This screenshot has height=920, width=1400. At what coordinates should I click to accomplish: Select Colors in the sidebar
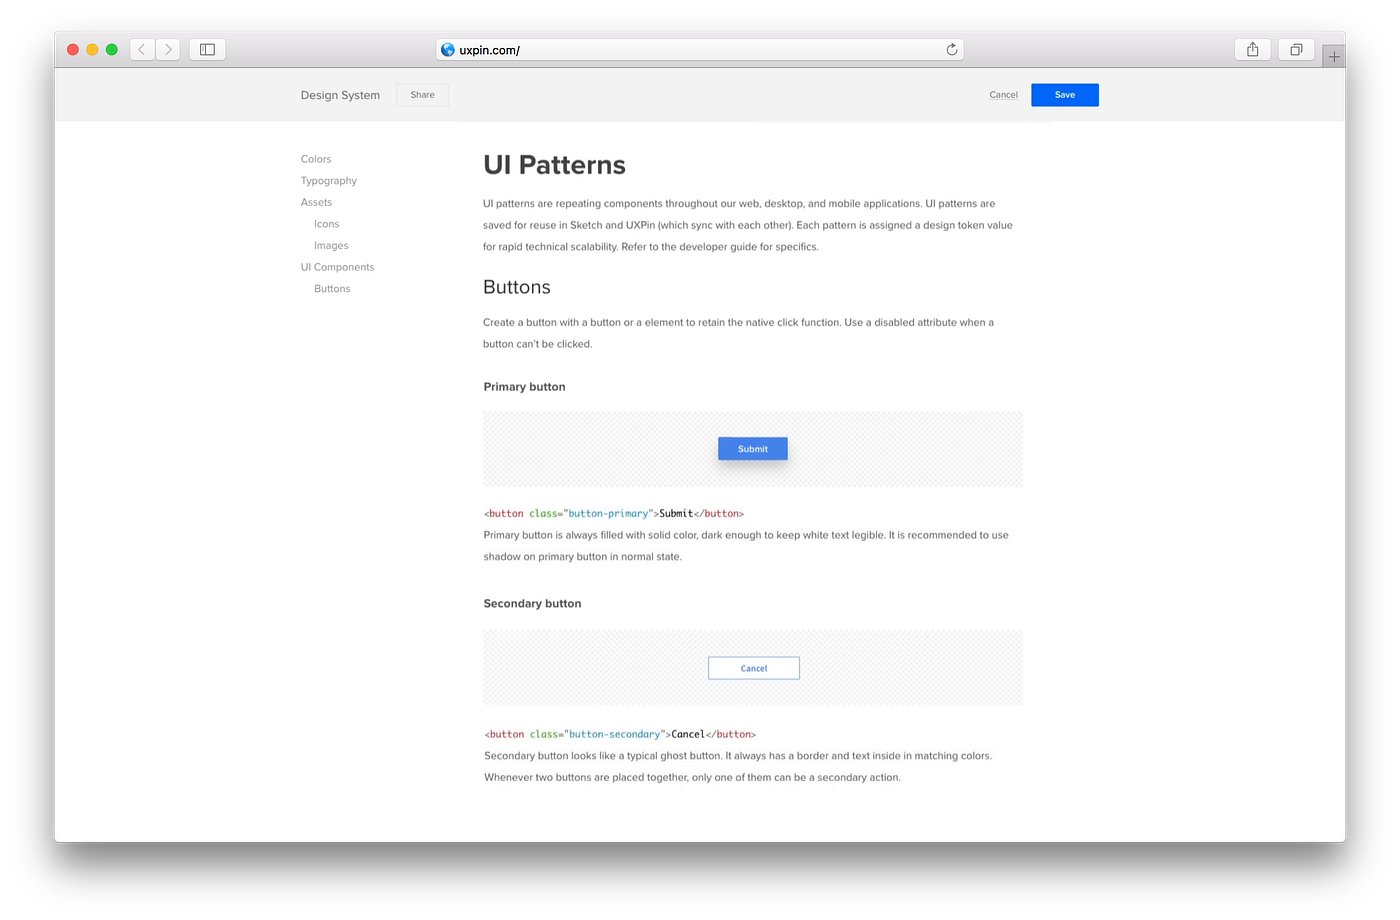315,158
